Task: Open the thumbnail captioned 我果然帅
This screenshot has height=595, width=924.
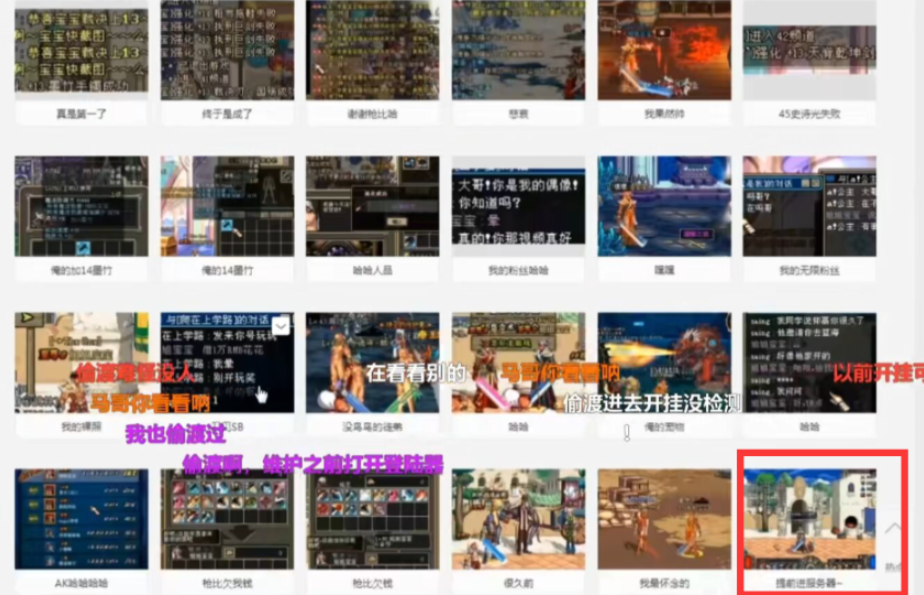Action: pos(664,50)
